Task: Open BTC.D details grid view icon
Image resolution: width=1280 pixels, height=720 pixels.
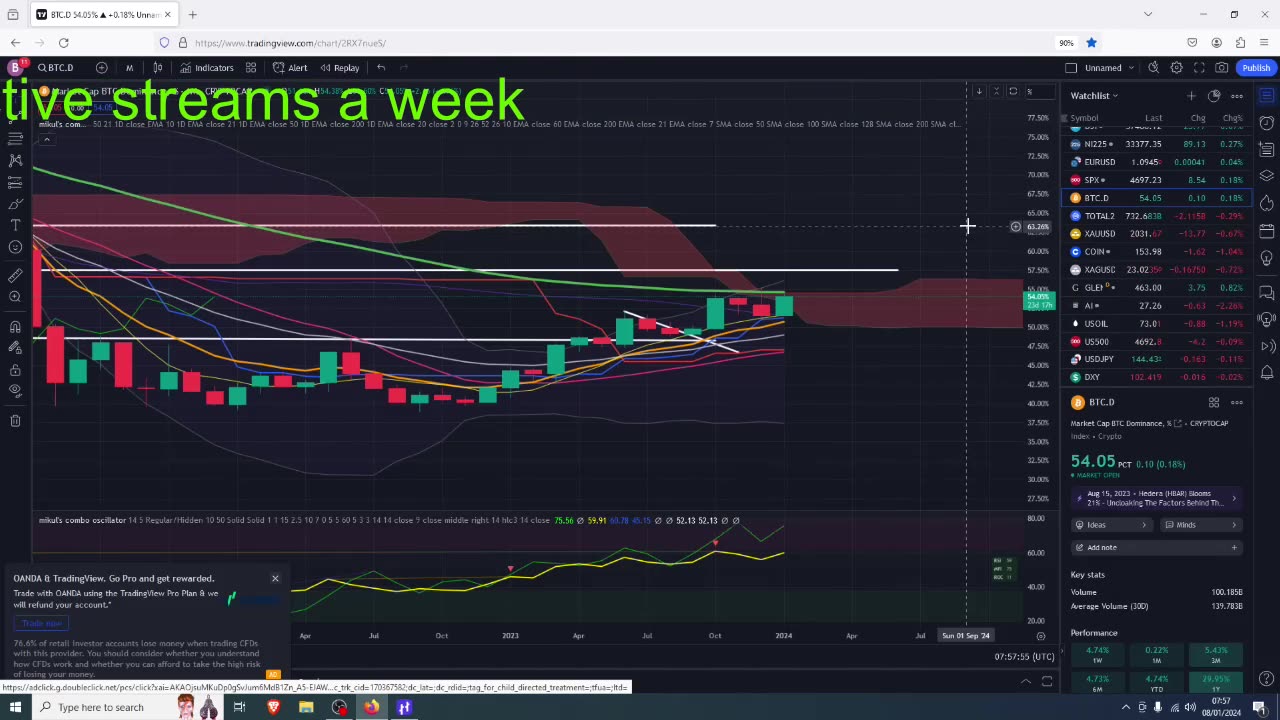Action: [x=1214, y=402]
